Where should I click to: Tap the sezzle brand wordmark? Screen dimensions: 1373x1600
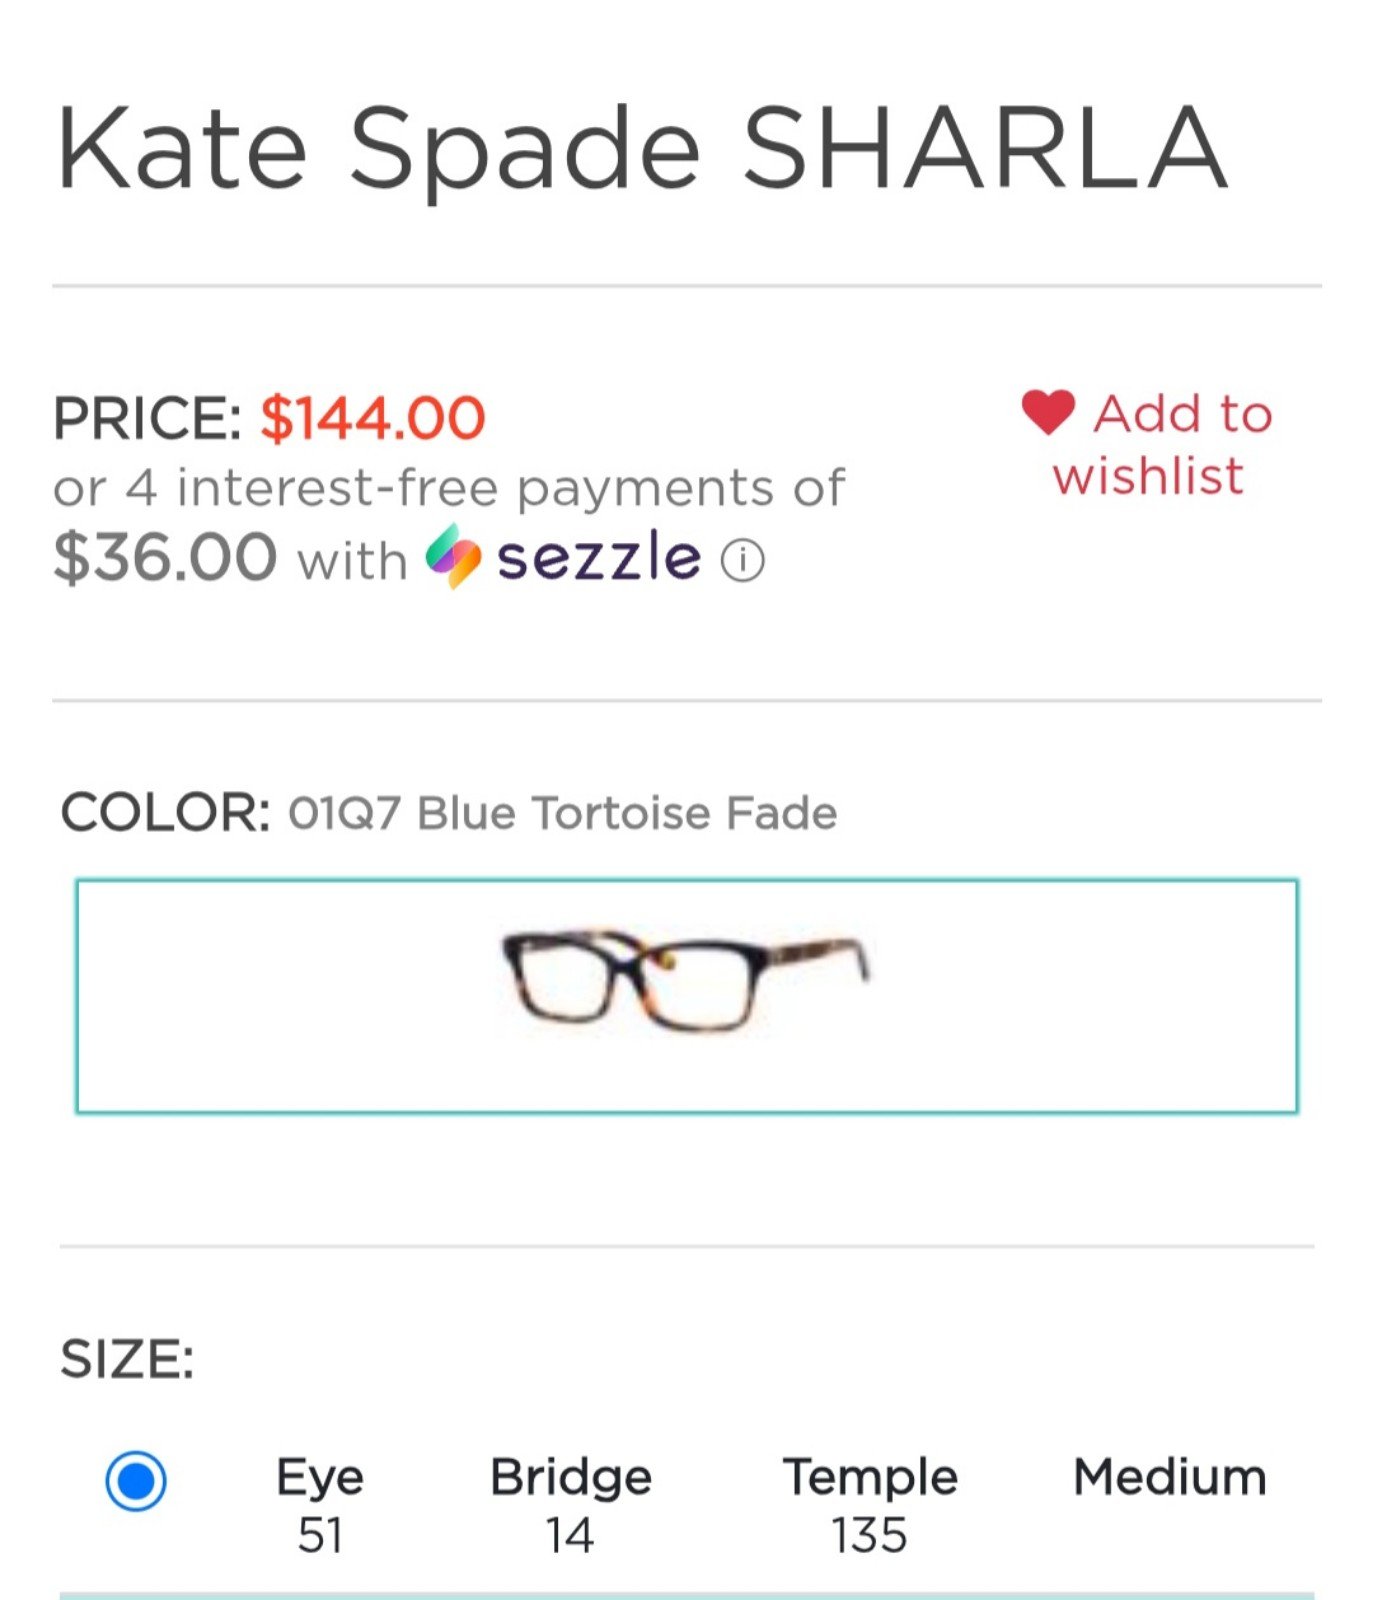[x=599, y=556]
